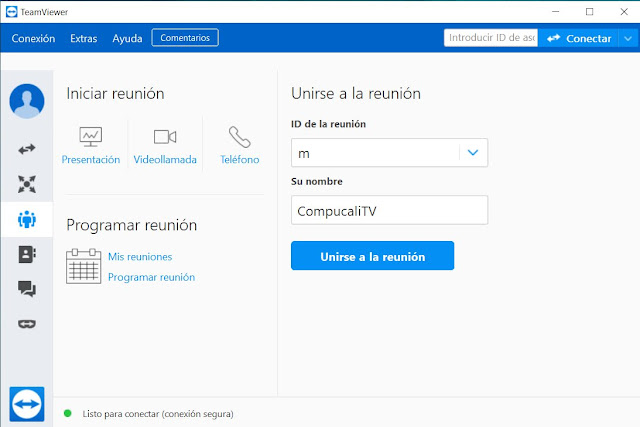Close the TeamViewer window
This screenshot has height=427, width=640.
coord(624,12)
